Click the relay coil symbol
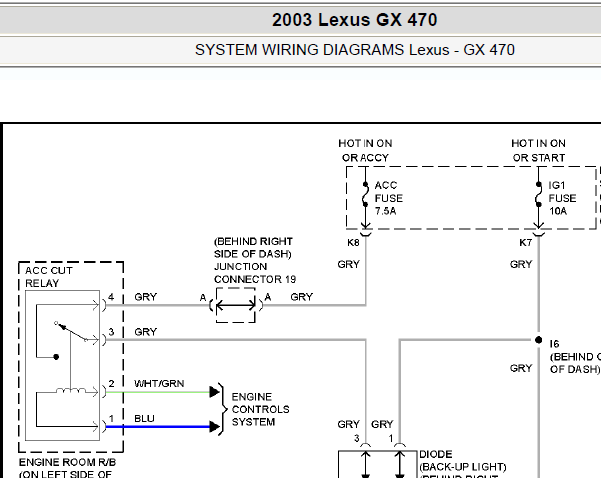Screen dimensions: 601x478 (x=71, y=391)
